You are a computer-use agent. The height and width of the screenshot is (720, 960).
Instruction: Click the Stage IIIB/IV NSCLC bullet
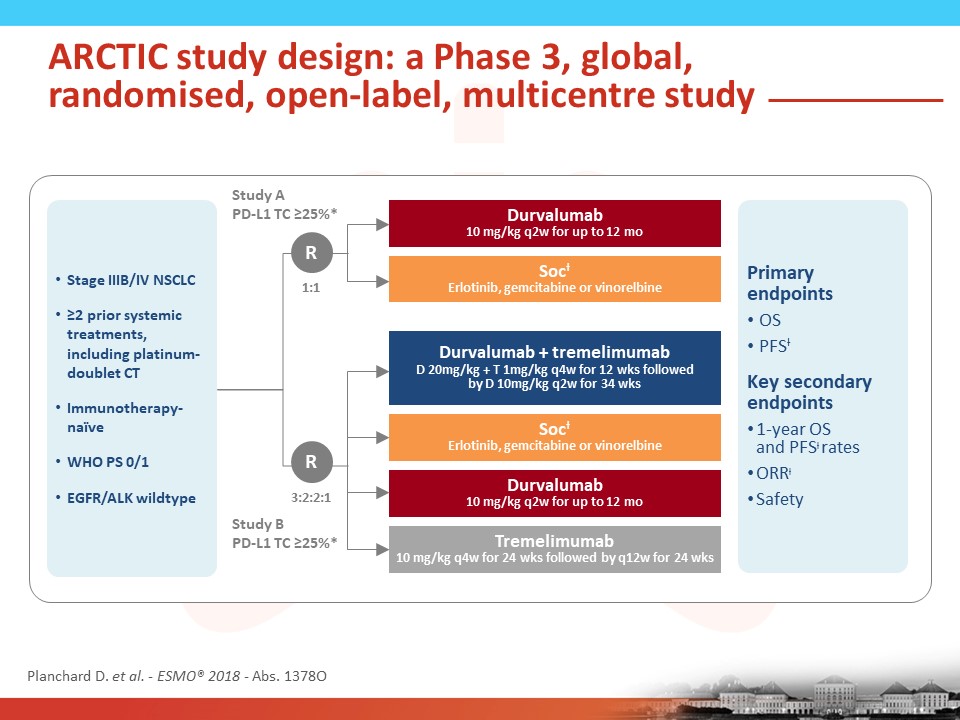click(x=126, y=280)
